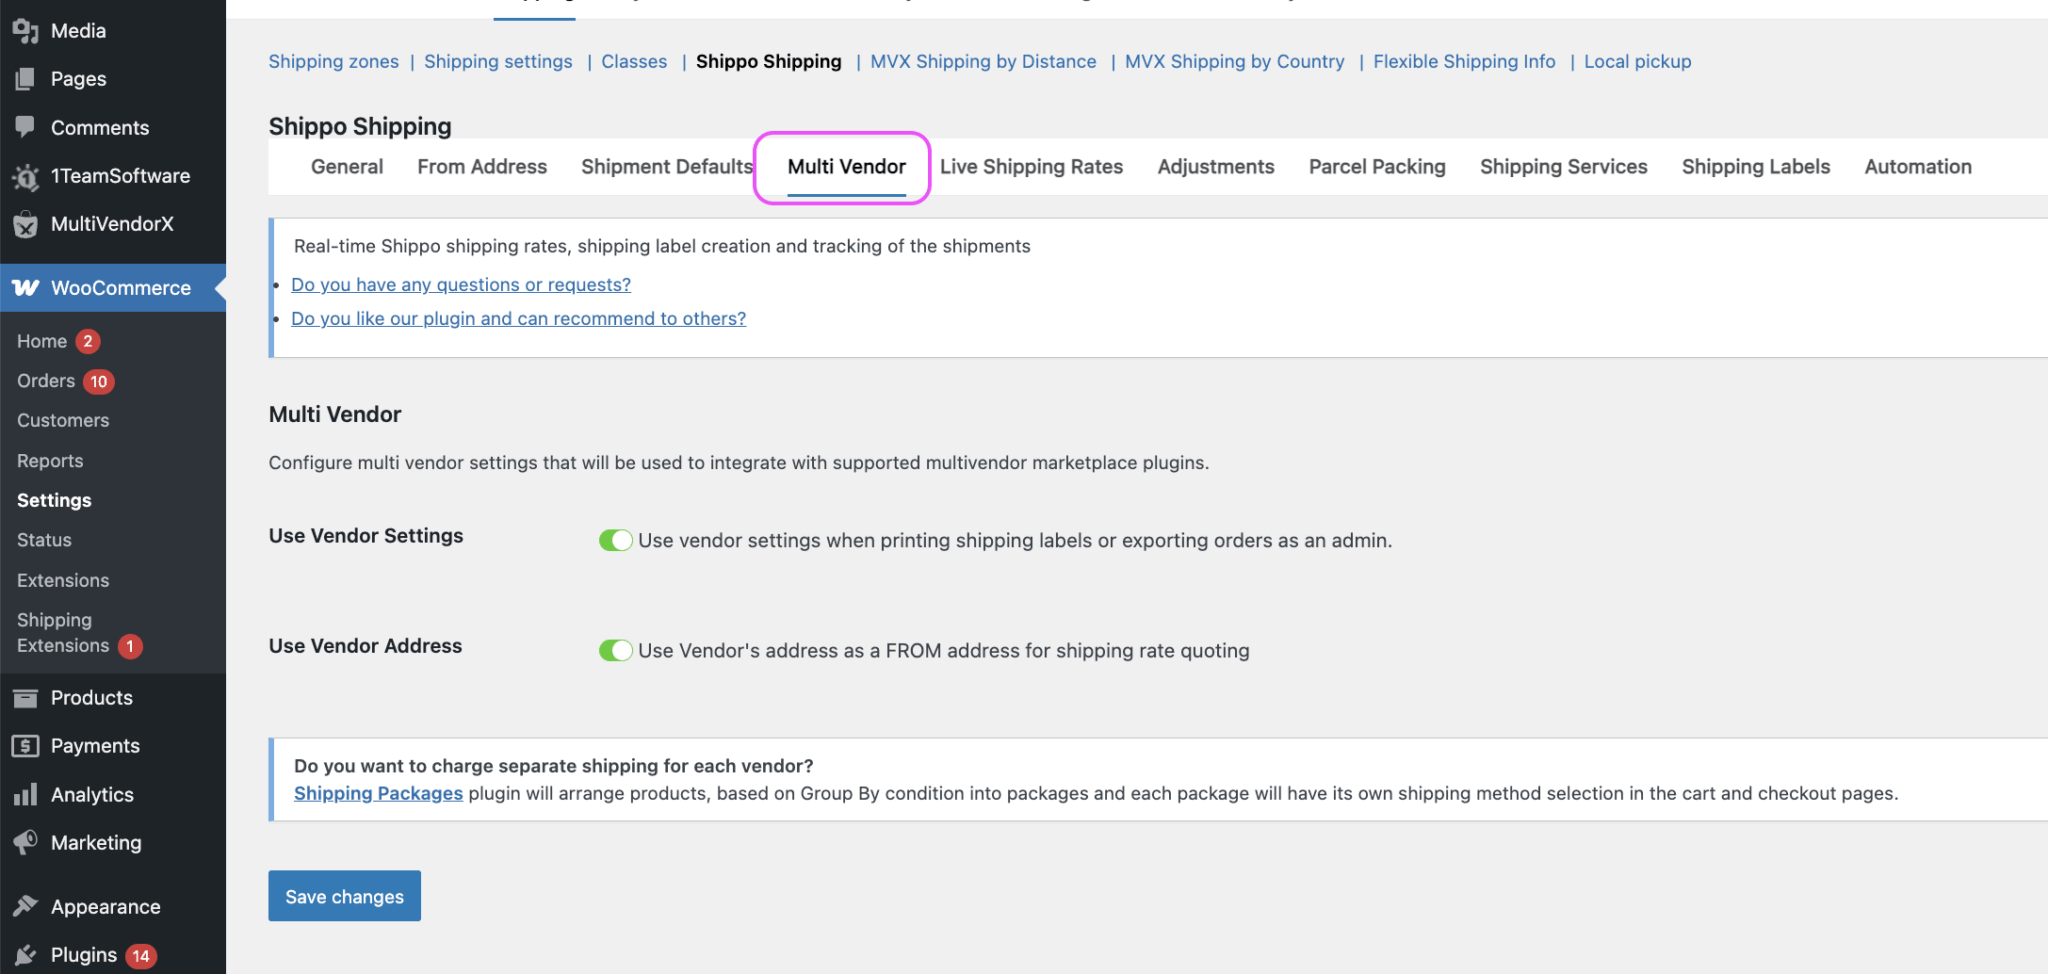Open the Shipping Packages plugin link
This screenshot has height=974, width=2048.
[x=378, y=793]
